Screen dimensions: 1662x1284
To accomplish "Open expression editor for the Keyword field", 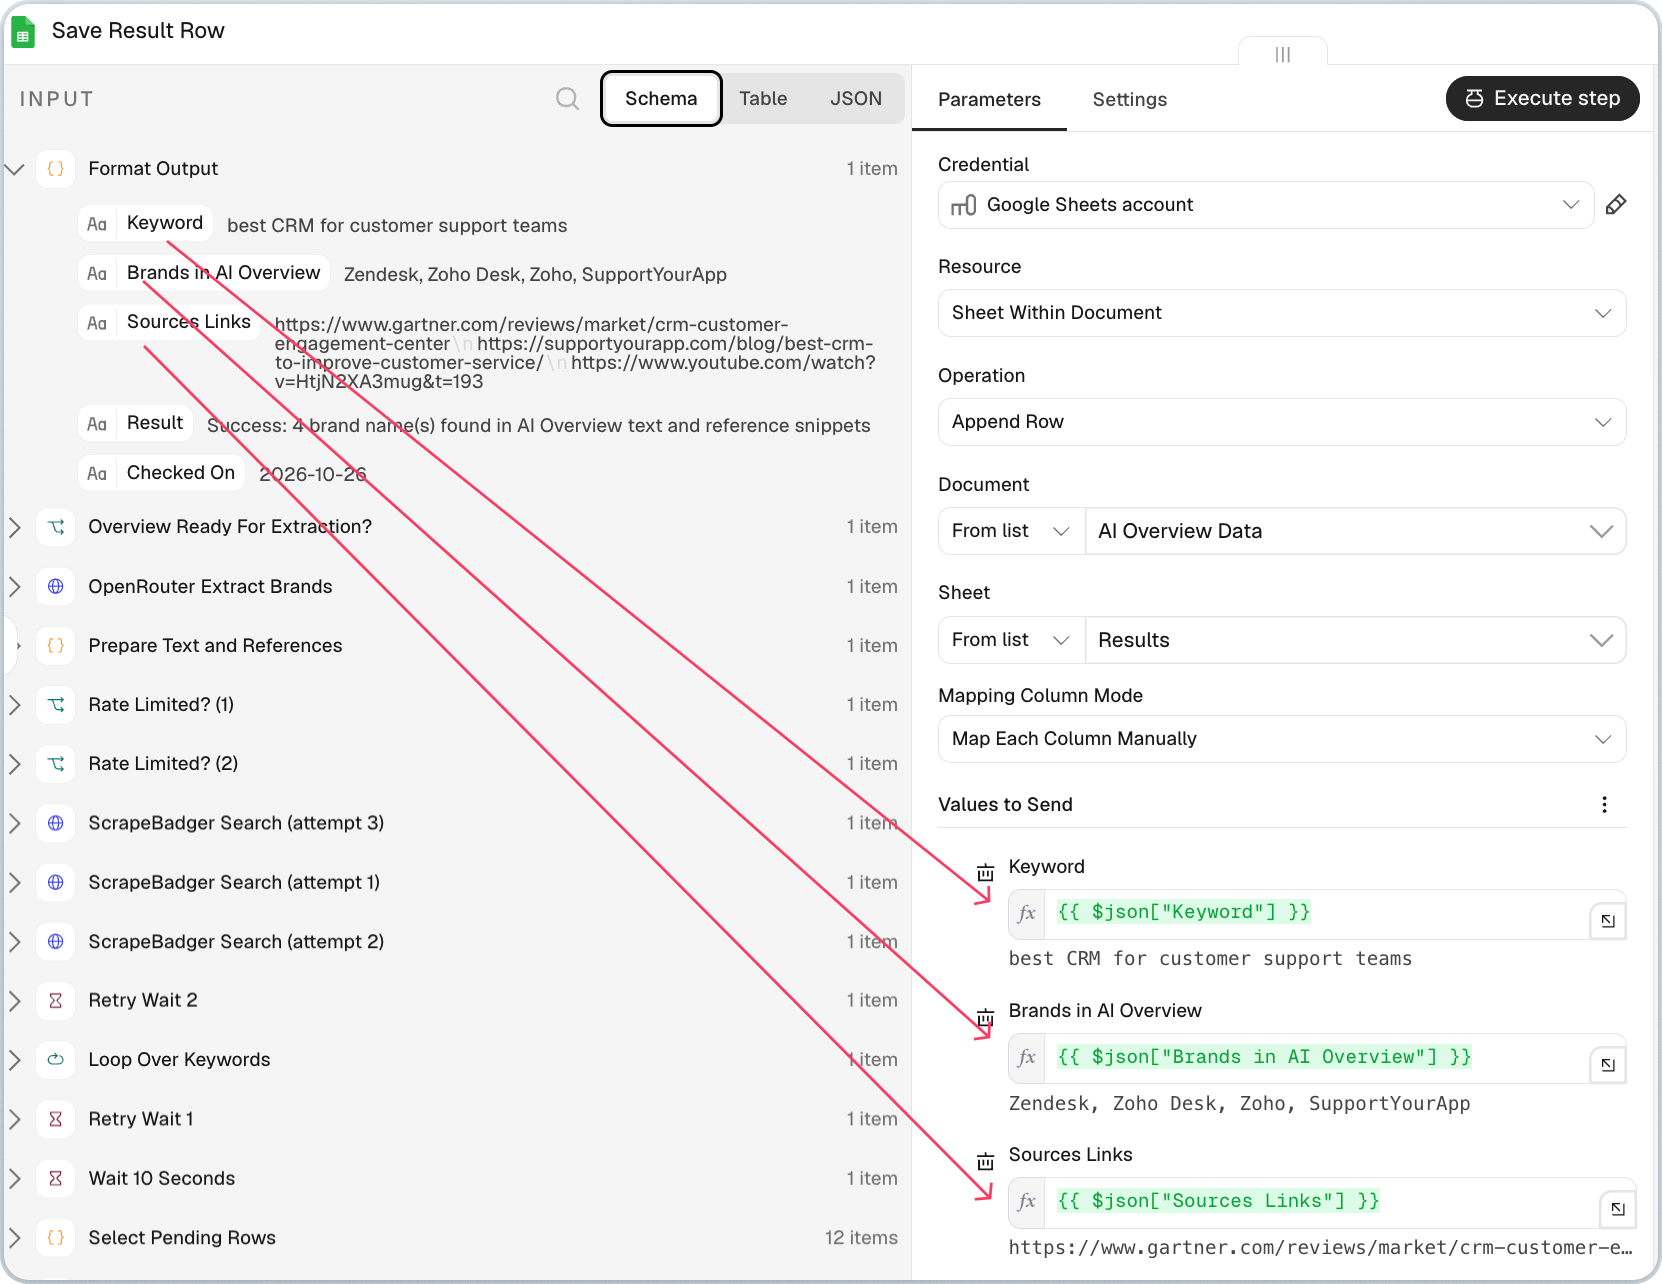I will [1608, 921].
